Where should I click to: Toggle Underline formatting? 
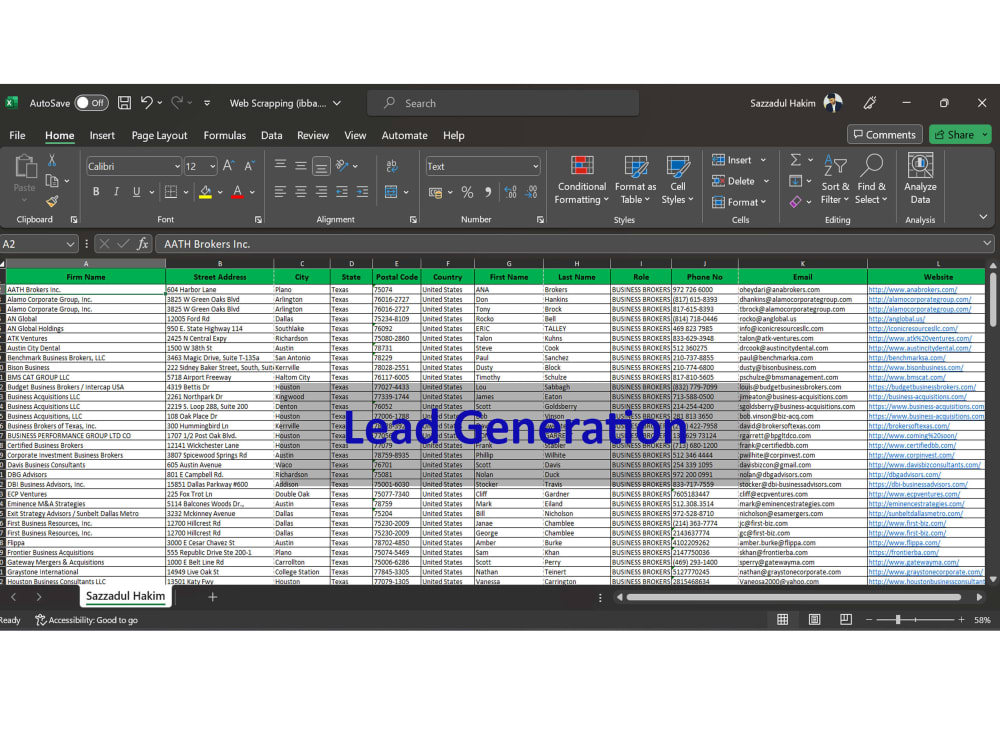[x=136, y=192]
